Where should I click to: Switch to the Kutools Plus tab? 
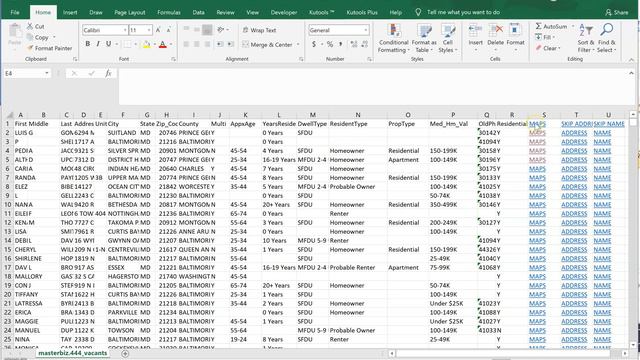tap(362, 12)
